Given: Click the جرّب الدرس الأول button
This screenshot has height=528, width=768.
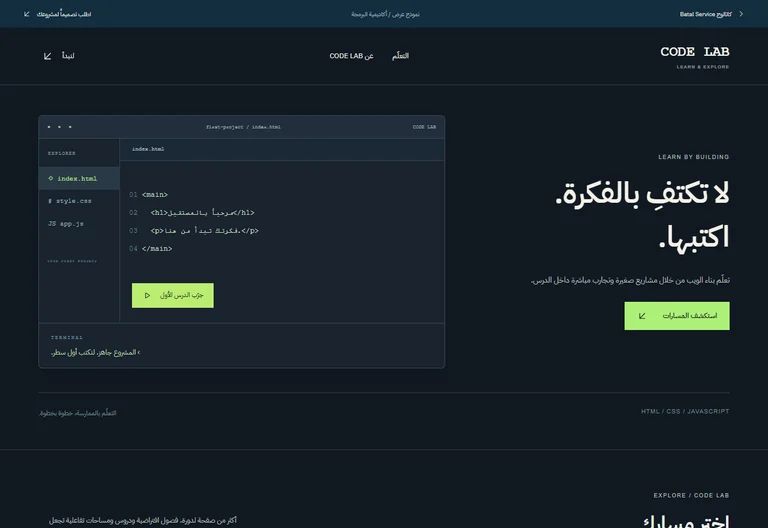Looking at the screenshot, I should (173, 295).
